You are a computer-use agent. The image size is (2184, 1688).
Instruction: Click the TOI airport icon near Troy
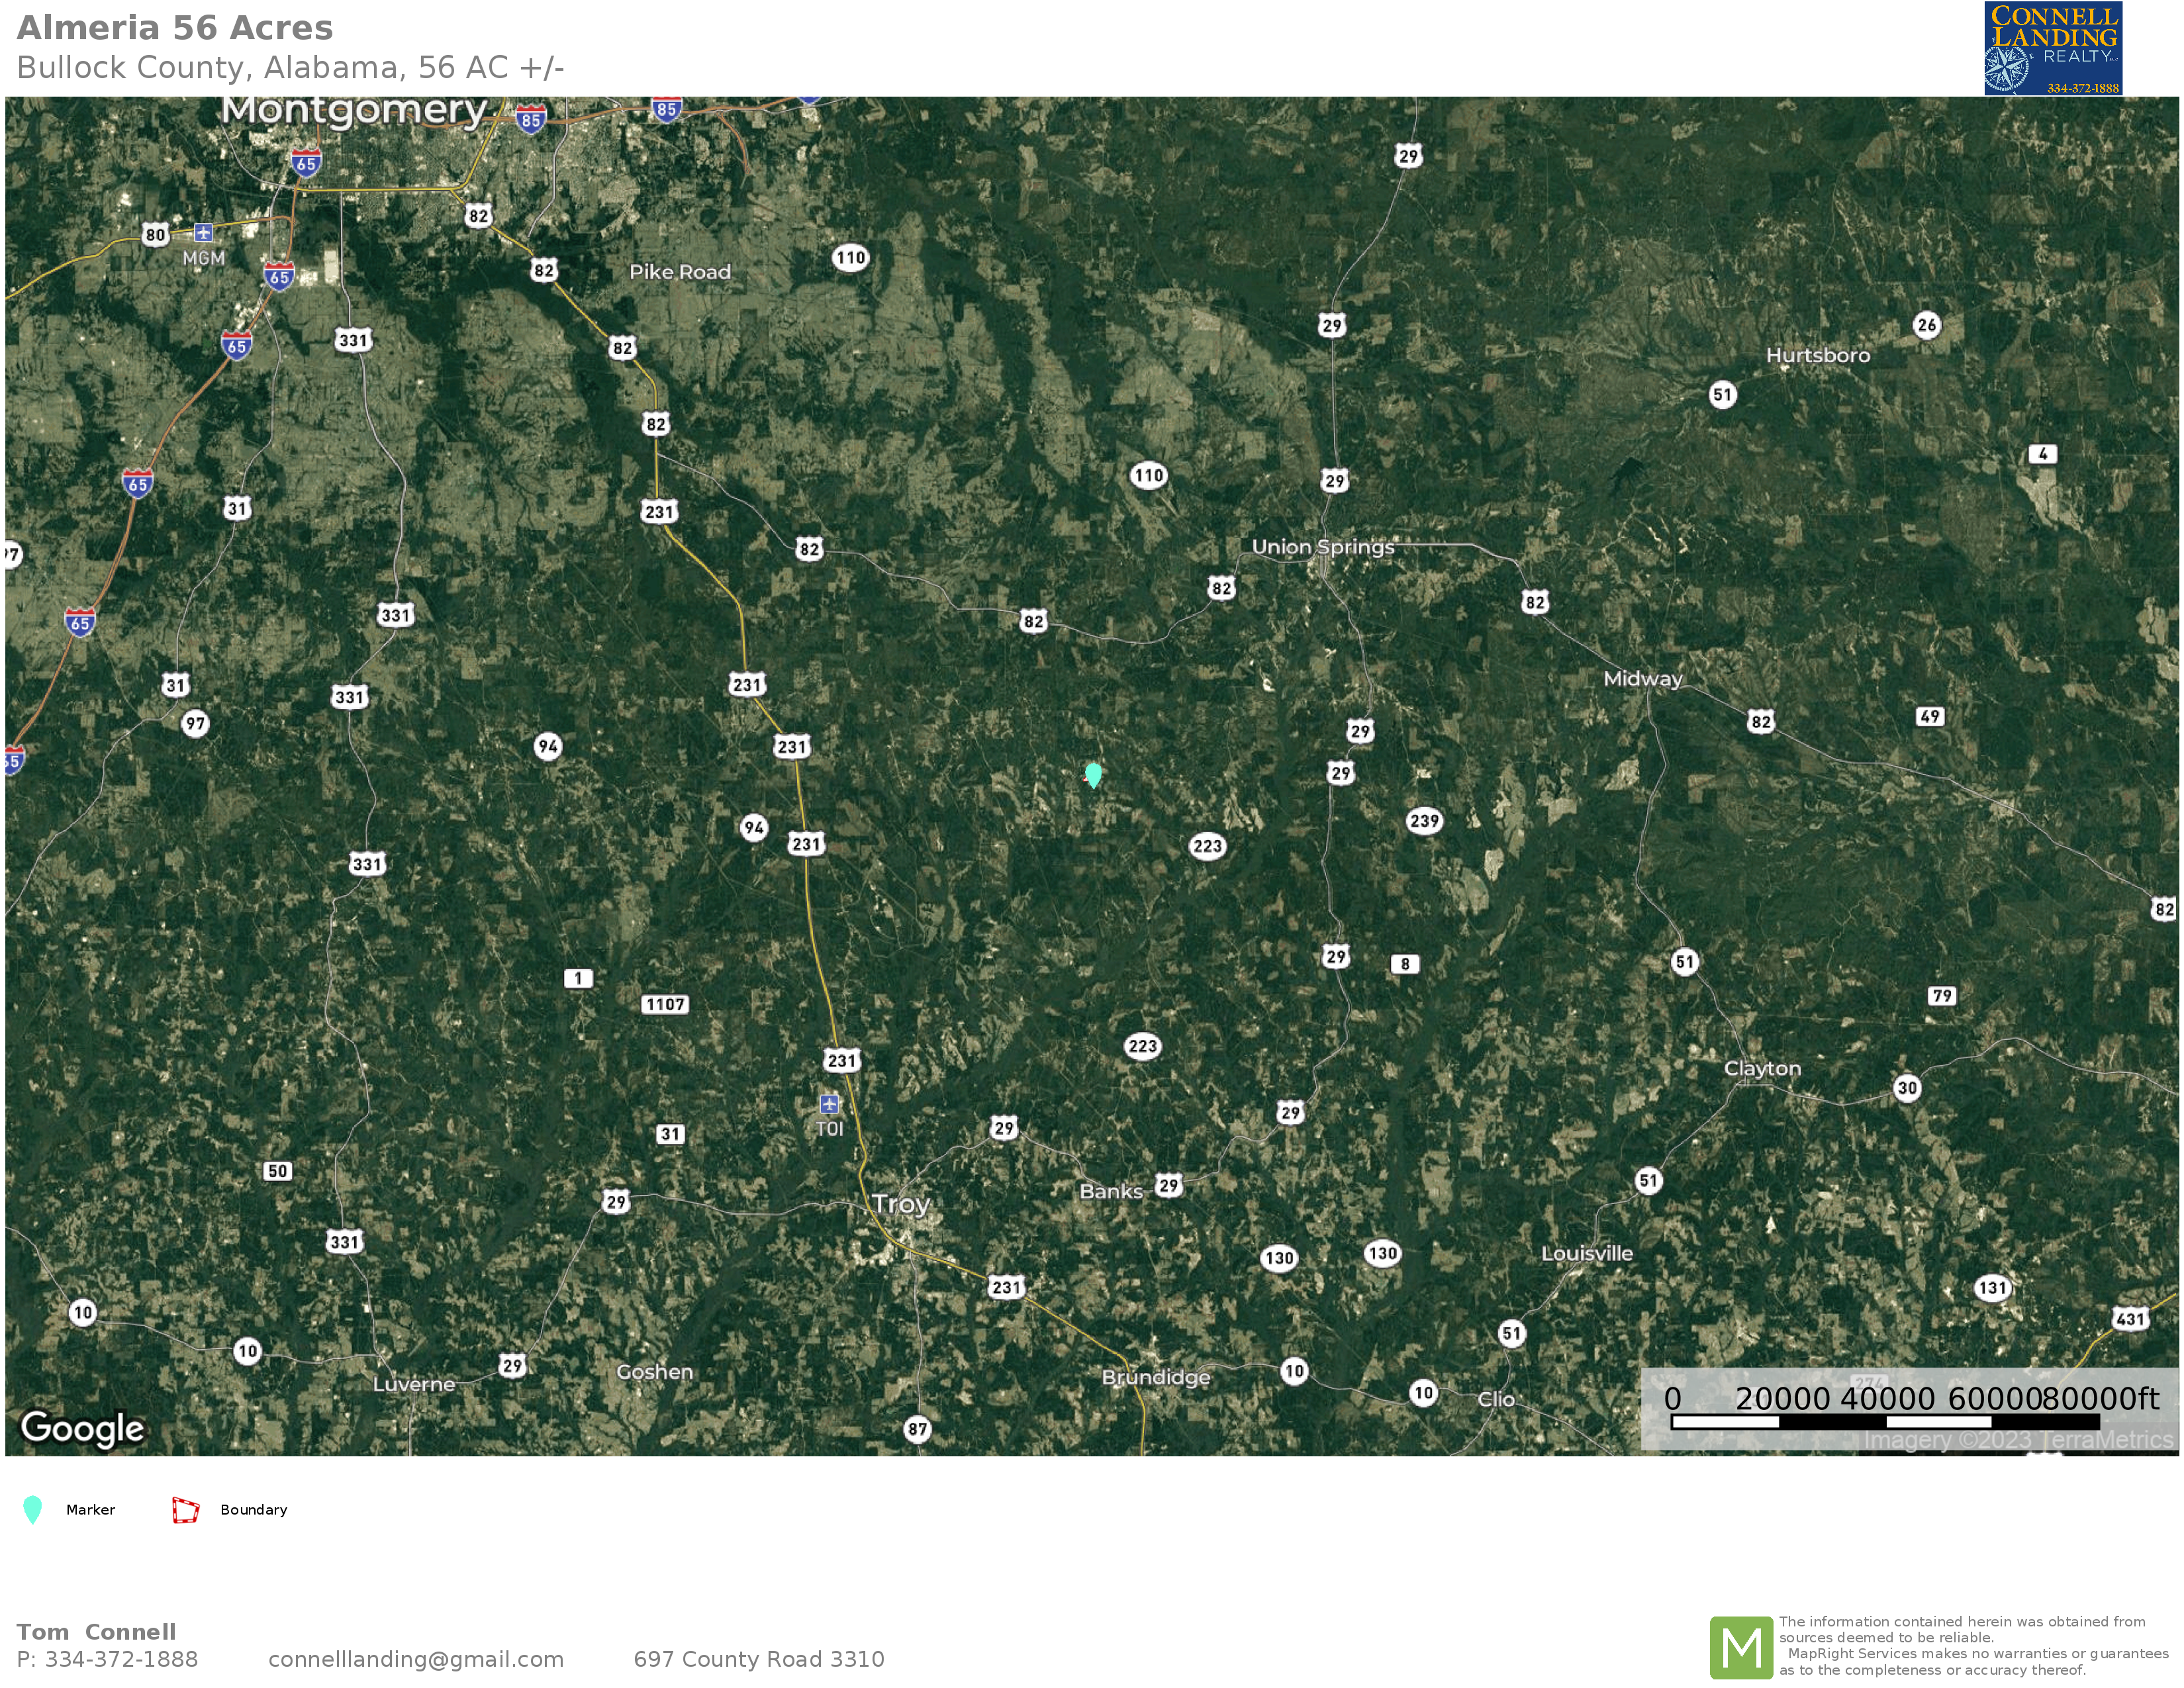point(829,1104)
